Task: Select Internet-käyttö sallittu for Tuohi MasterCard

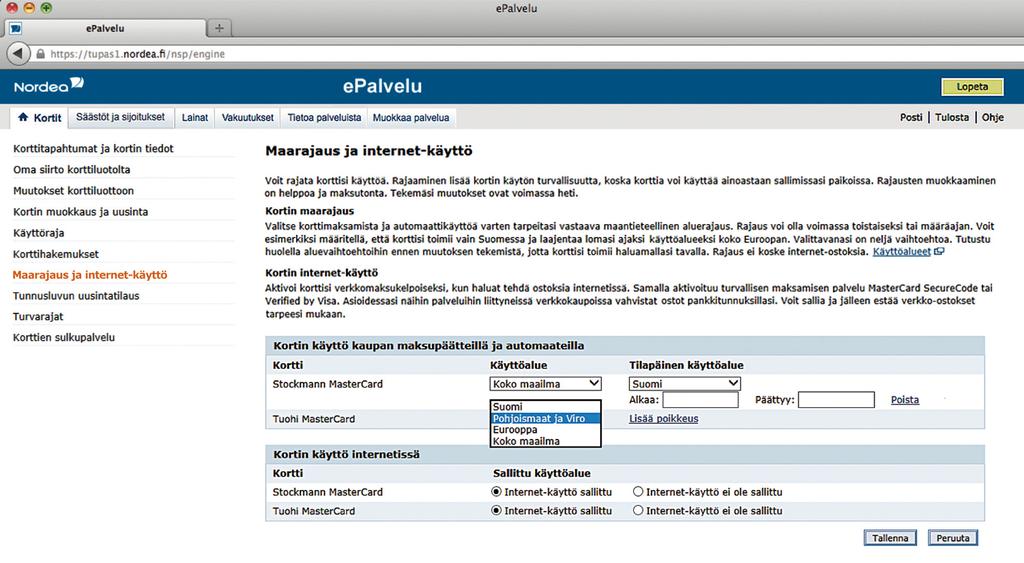Action: 496,511
